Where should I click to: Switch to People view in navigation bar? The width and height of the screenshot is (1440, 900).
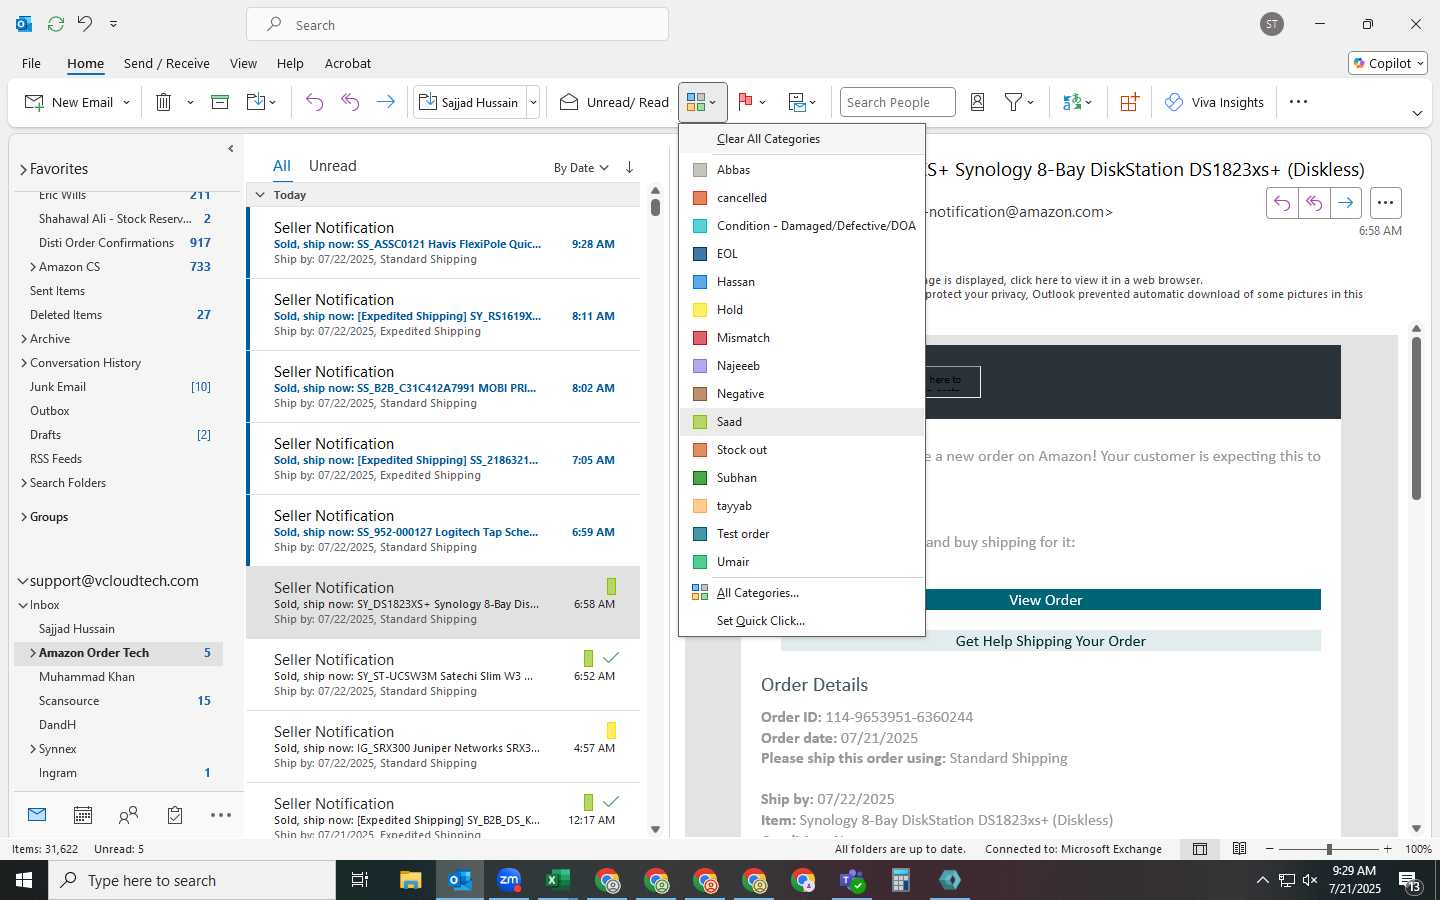128,815
